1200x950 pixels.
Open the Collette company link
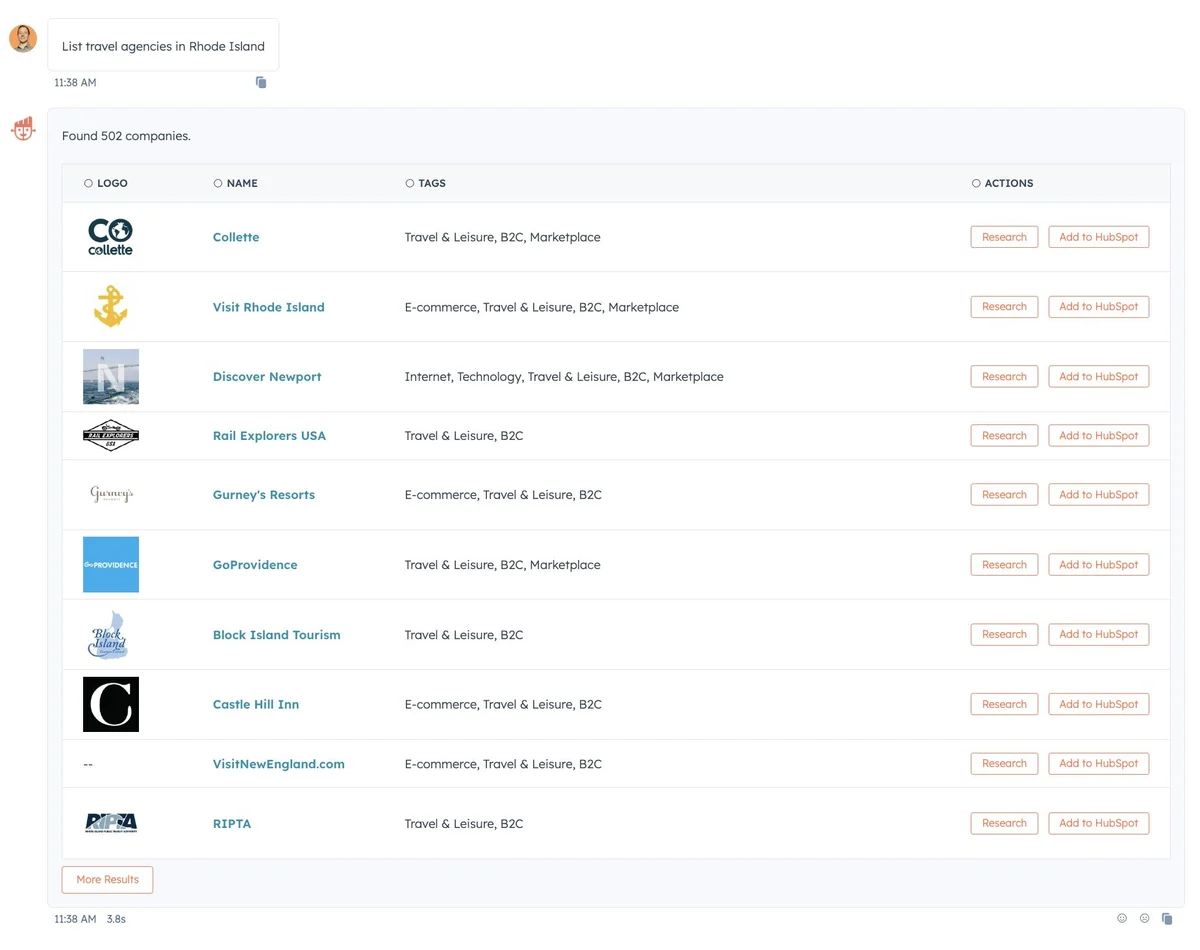pyautogui.click(x=236, y=237)
